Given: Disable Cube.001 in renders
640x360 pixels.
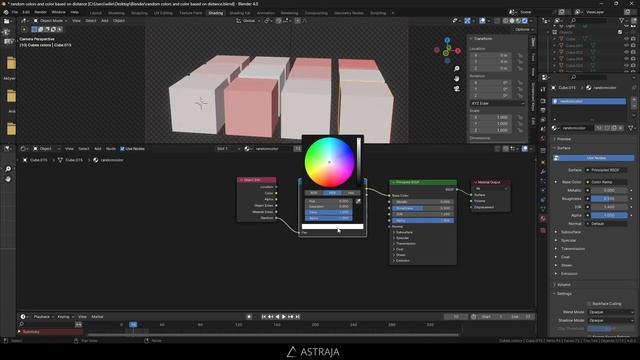Looking at the screenshot, I should pos(633,46).
